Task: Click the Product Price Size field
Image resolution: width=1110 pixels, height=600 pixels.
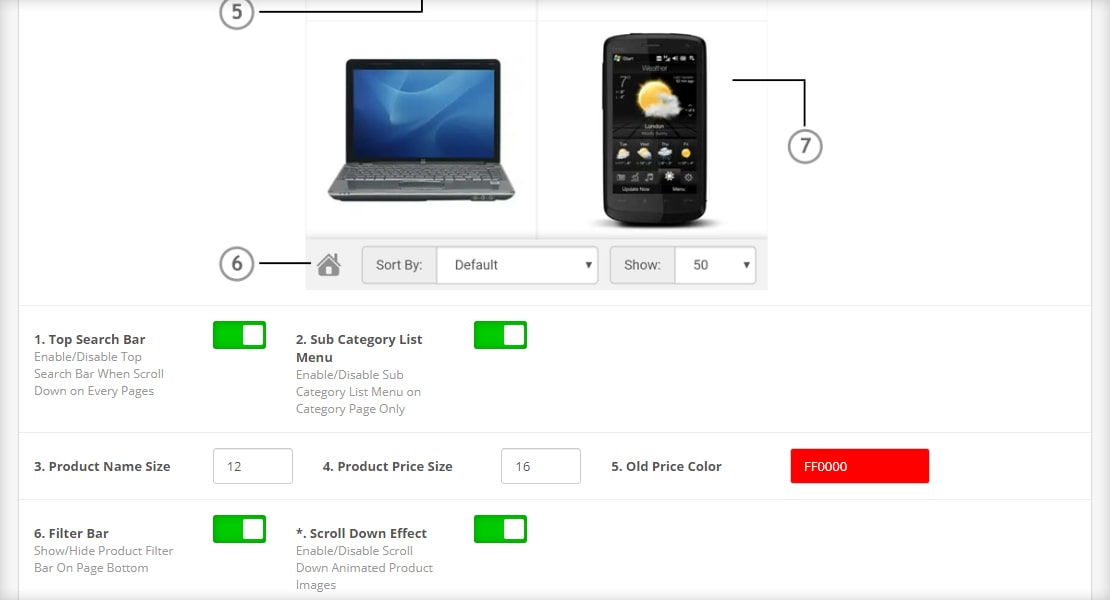Action: (x=541, y=466)
